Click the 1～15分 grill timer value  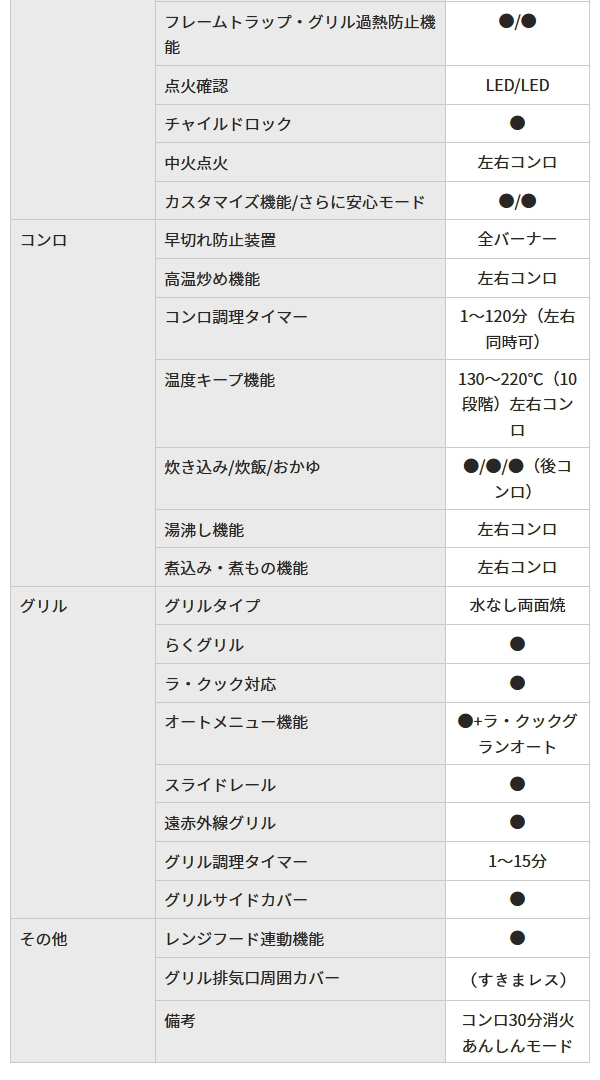(517, 861)
